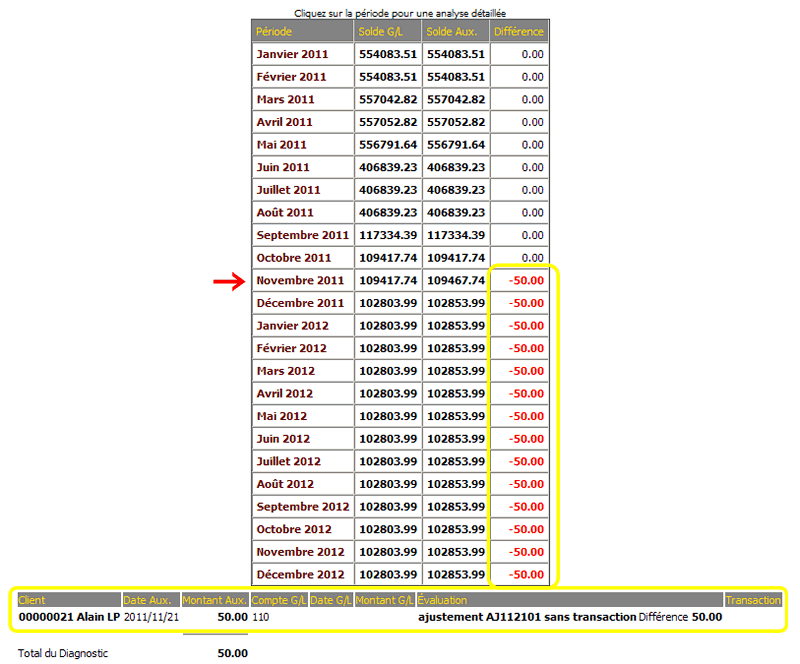Select the Décembre 2011 period link

pos(301,303)
